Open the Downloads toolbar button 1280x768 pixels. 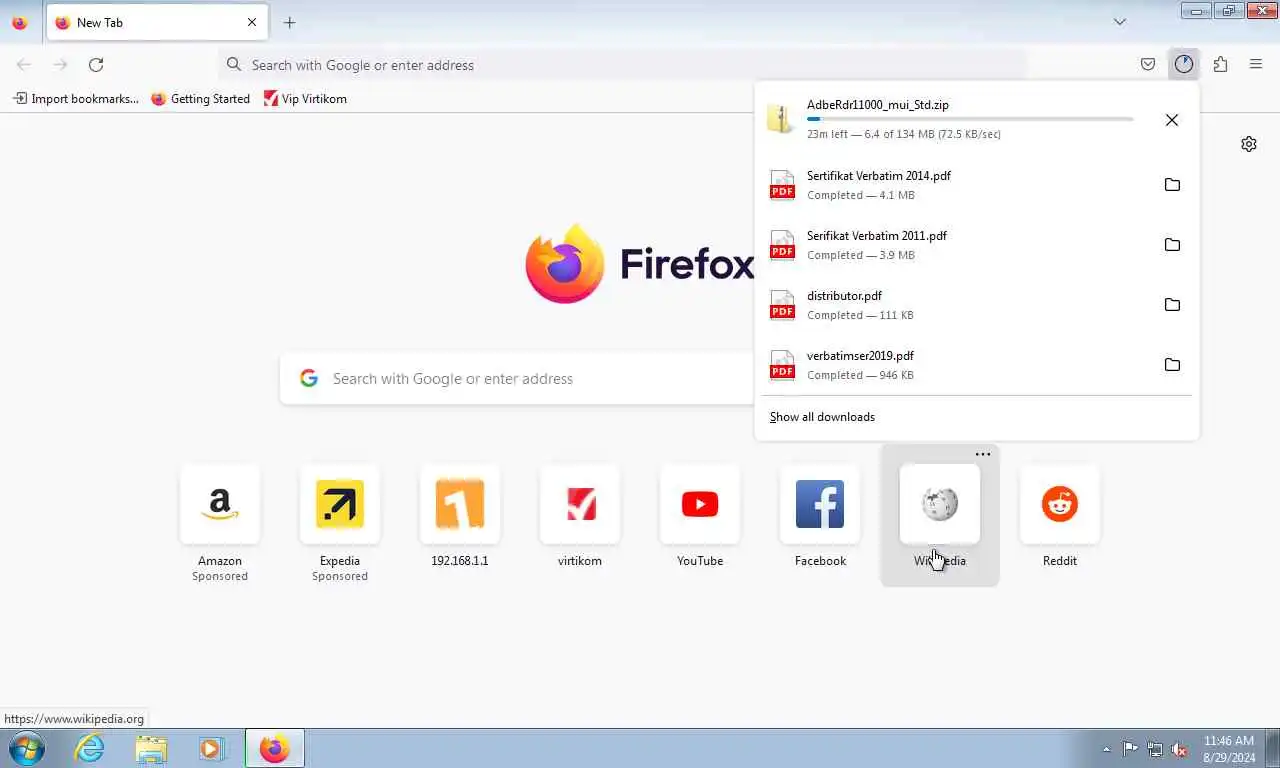tap(1184, 64)
